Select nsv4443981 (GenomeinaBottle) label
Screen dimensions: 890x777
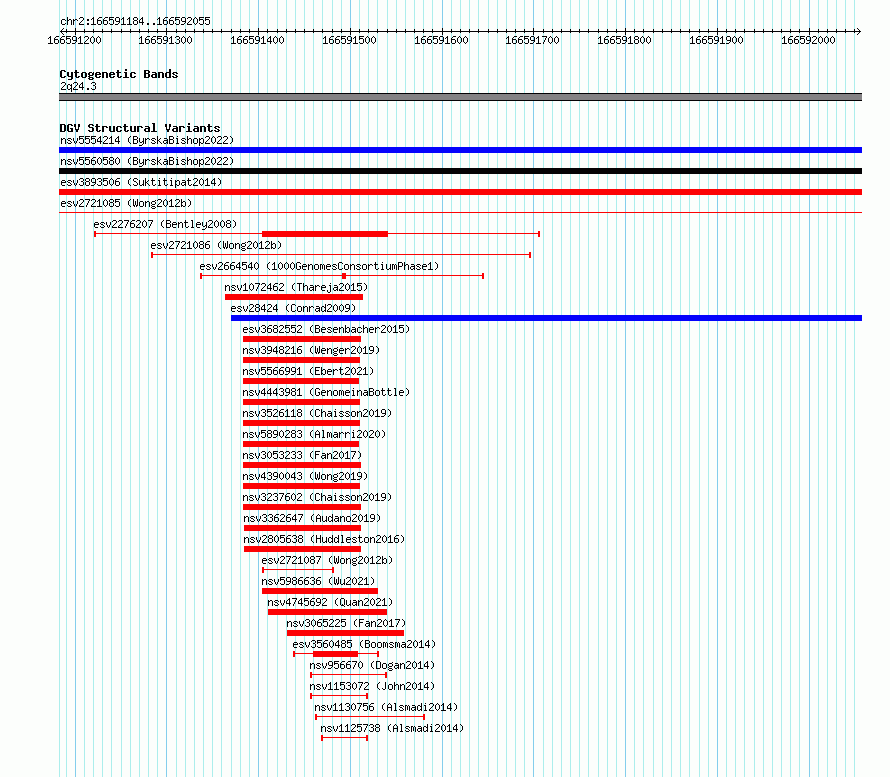click(x=326, y=392)
